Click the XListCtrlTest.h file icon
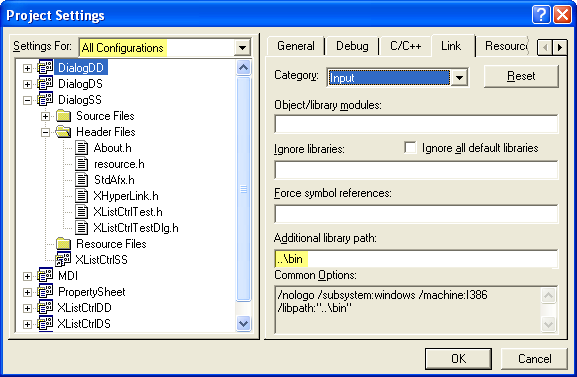This screenshot has height=377, width=577. pyautogui.click(x=81, y=212)
